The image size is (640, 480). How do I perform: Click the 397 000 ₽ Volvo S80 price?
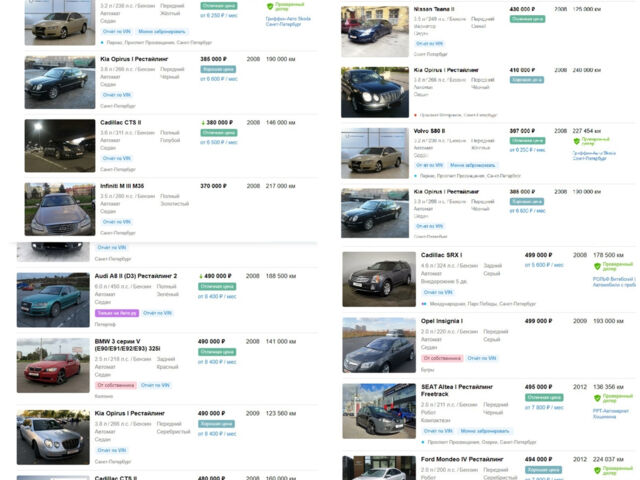(522, 131)
